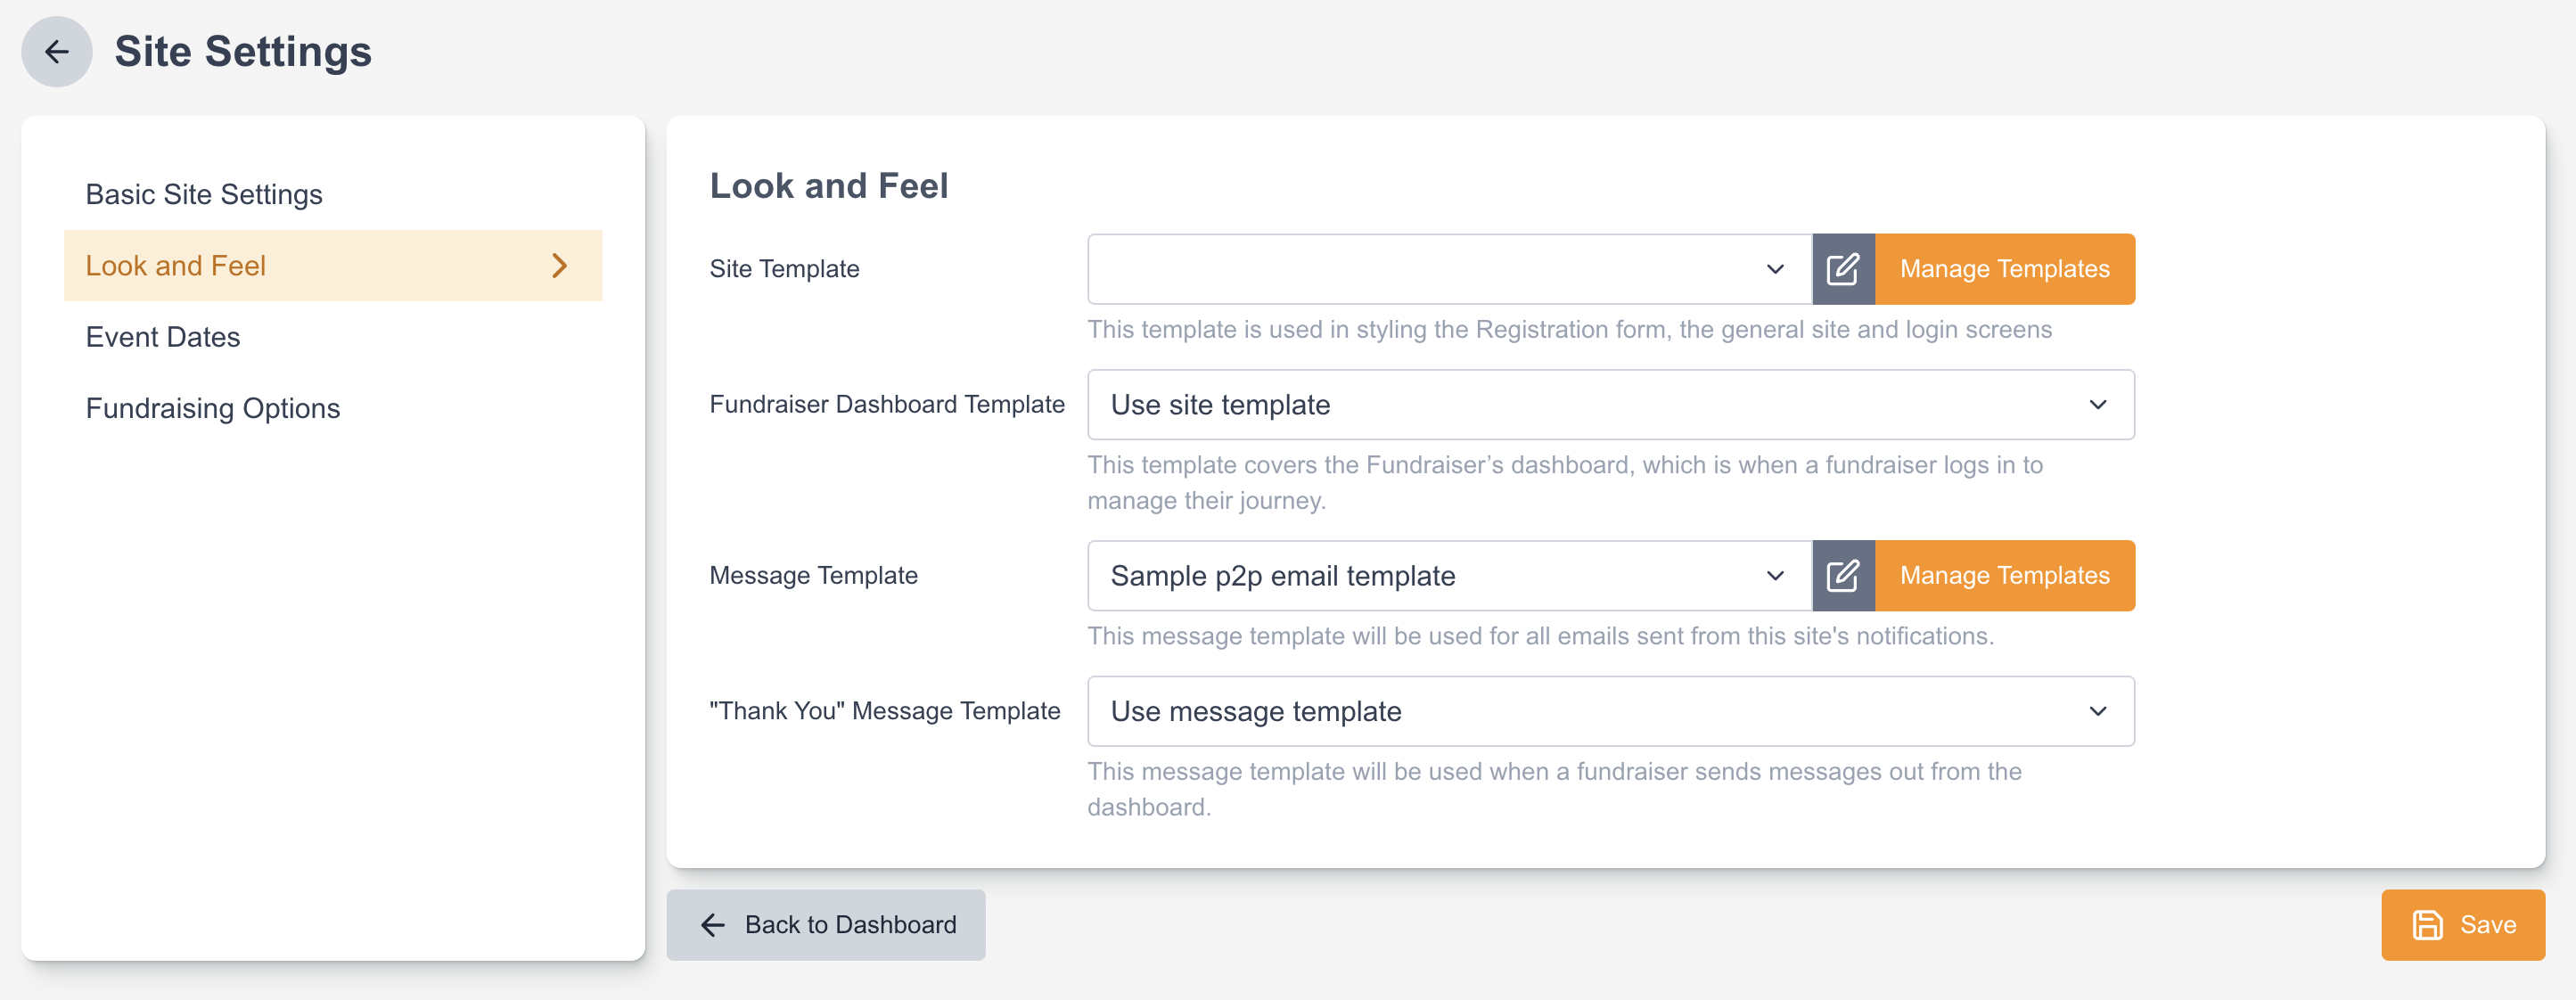
Task: Navigate to Fundraising Options
Action: coord(213,408)
